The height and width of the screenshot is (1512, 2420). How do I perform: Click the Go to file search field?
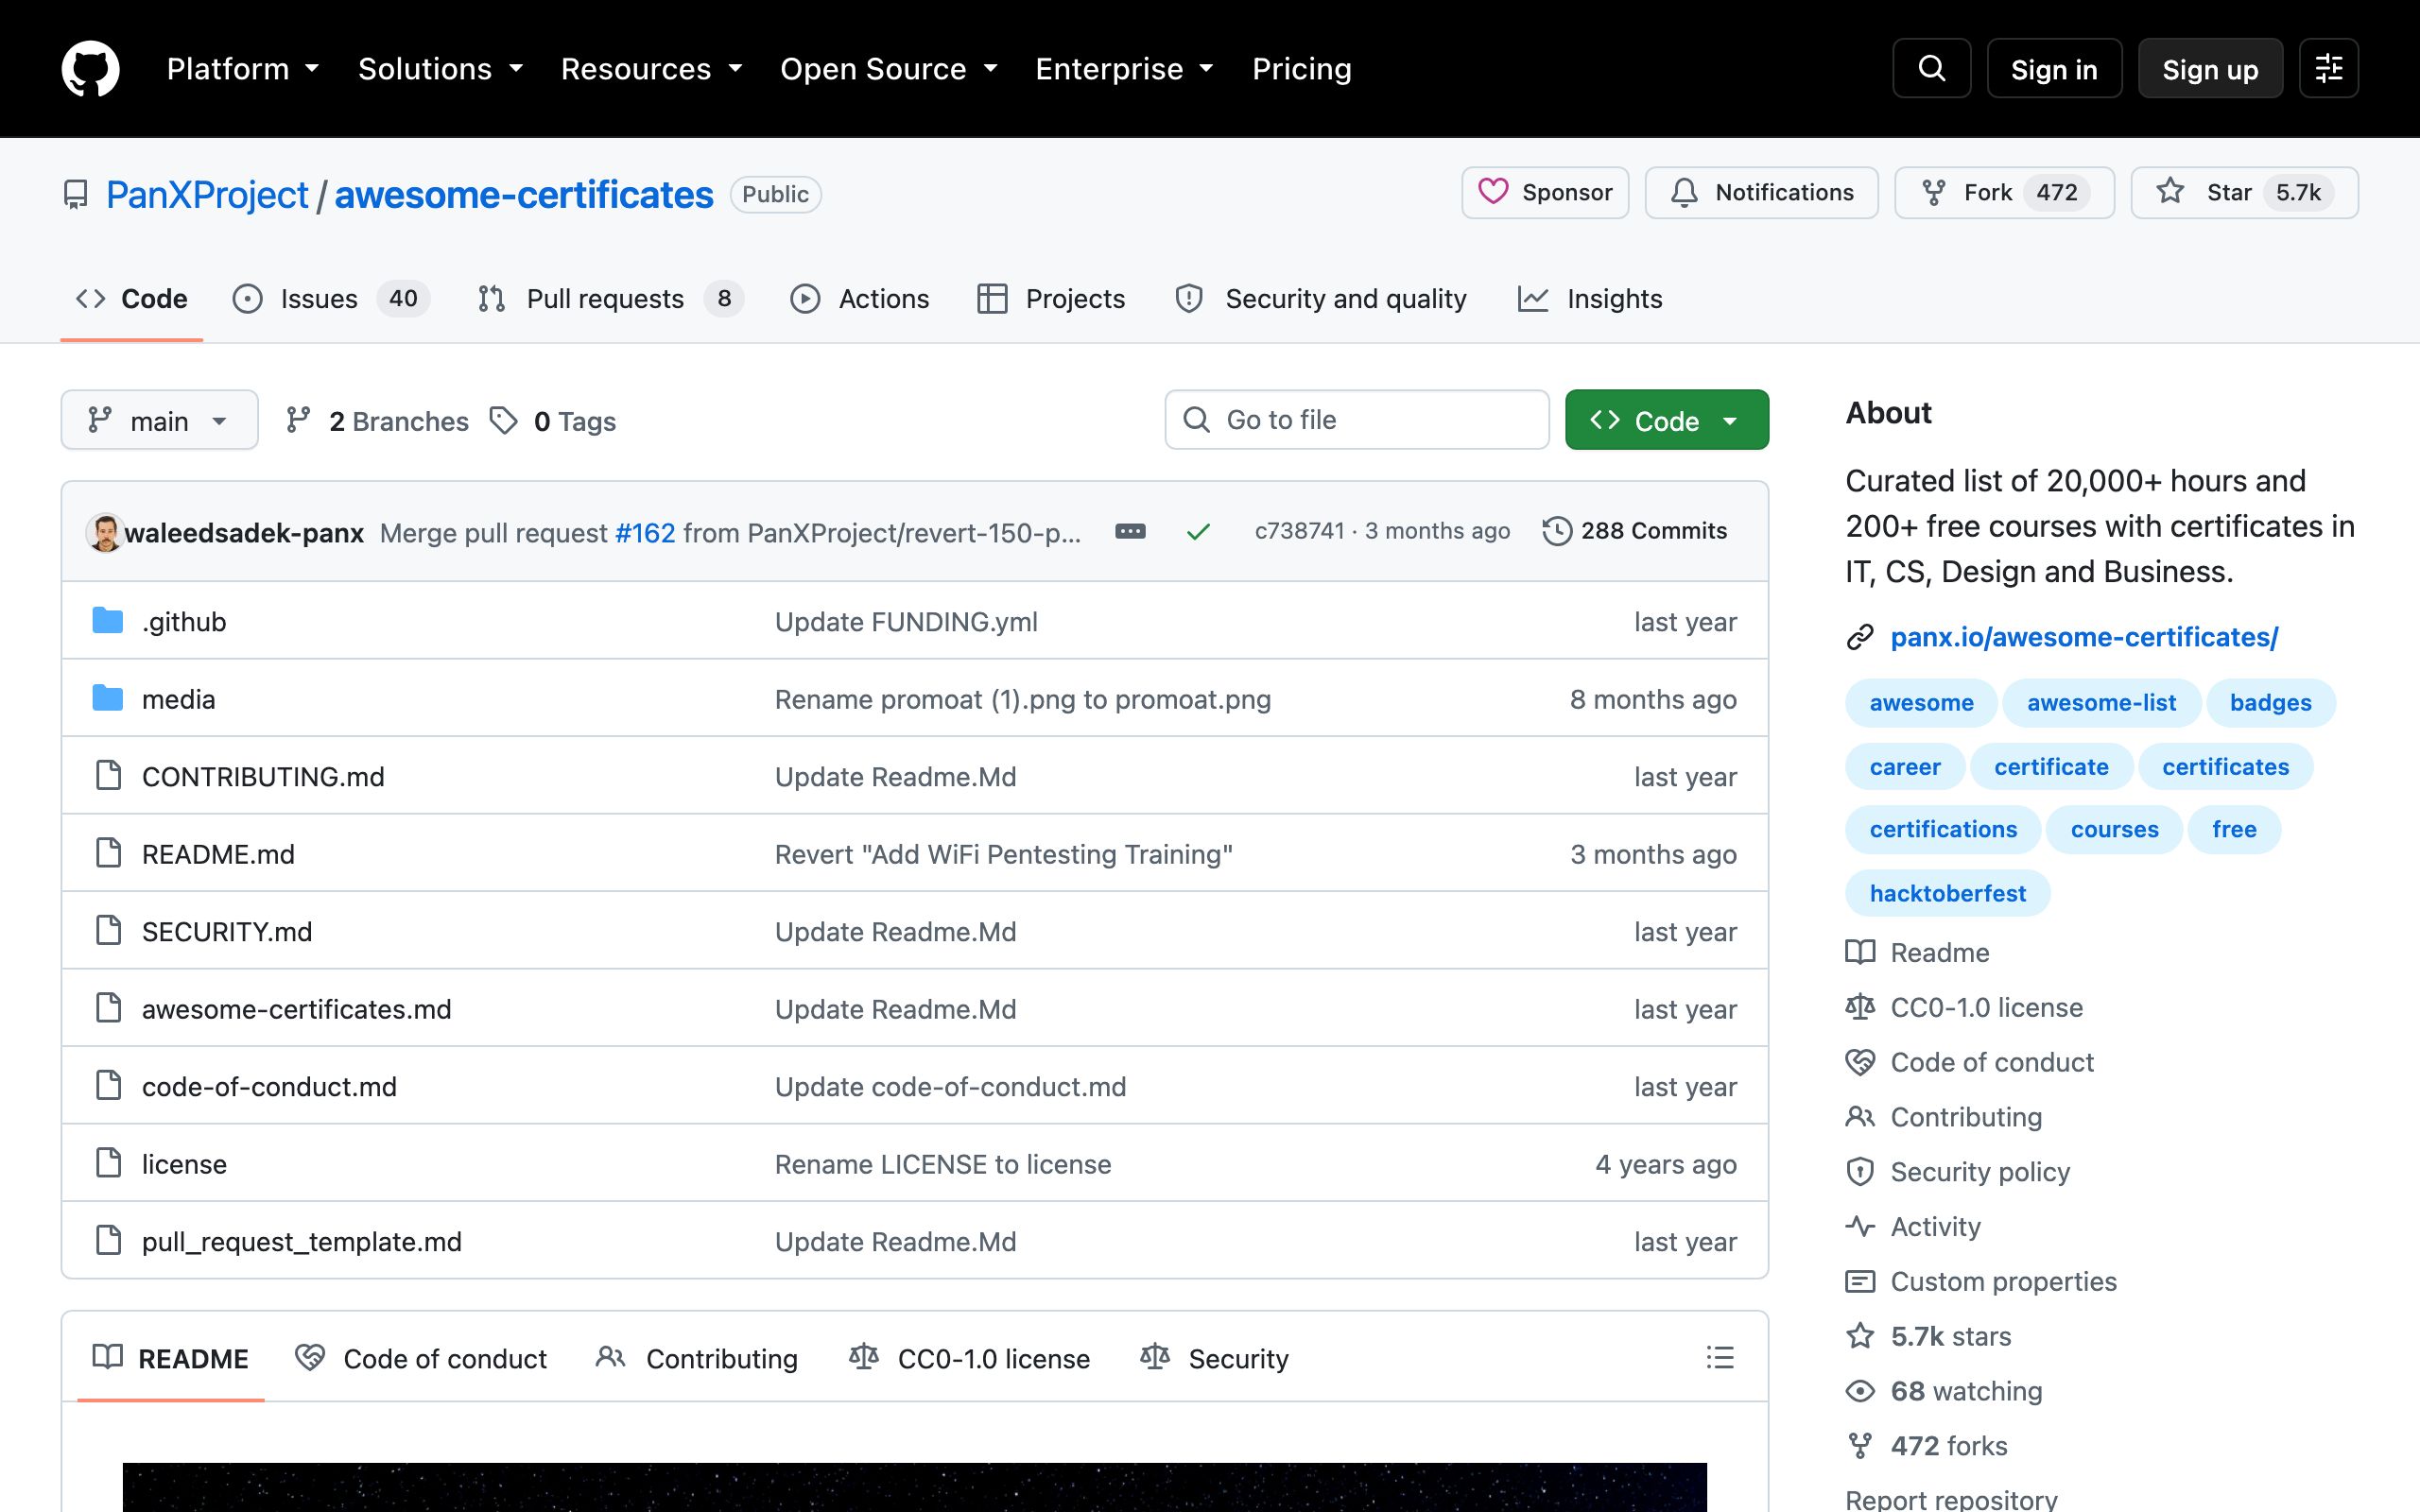[1357, 420]
